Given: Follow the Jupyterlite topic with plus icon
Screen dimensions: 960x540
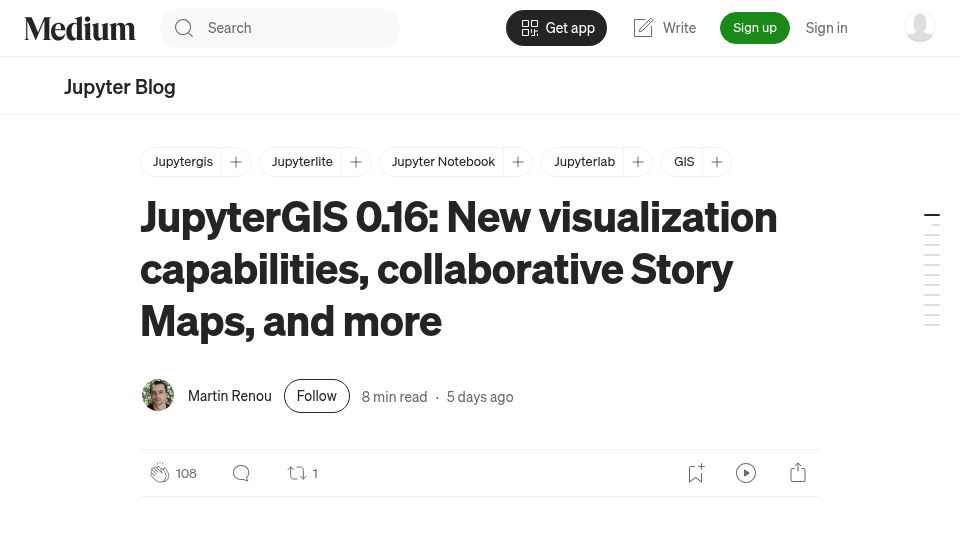Looking at the screenshot, I should coord(356,162).
